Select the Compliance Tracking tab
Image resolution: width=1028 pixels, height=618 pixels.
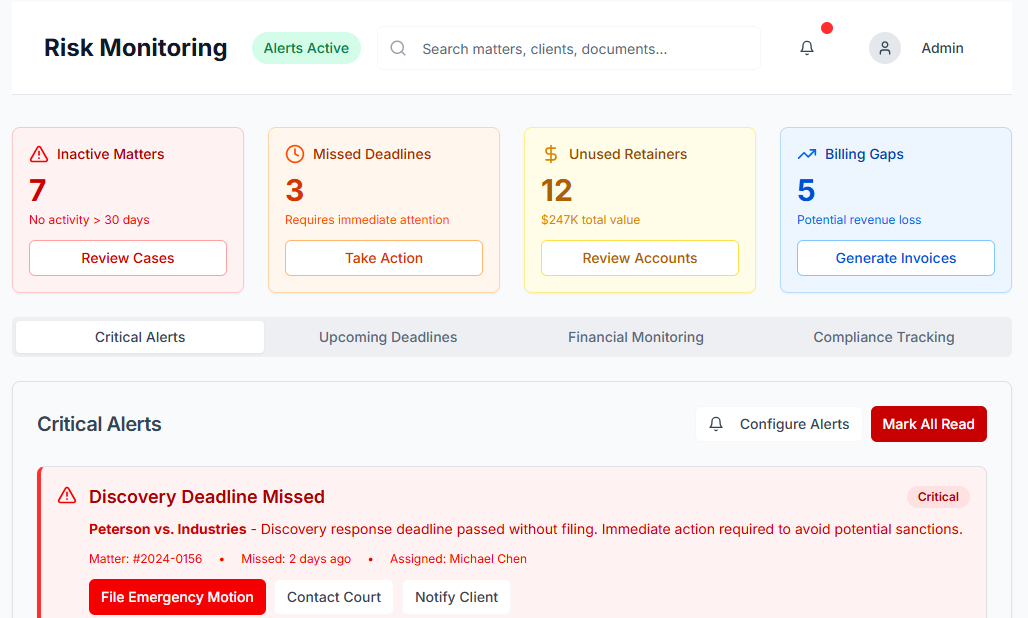(884, 337)
